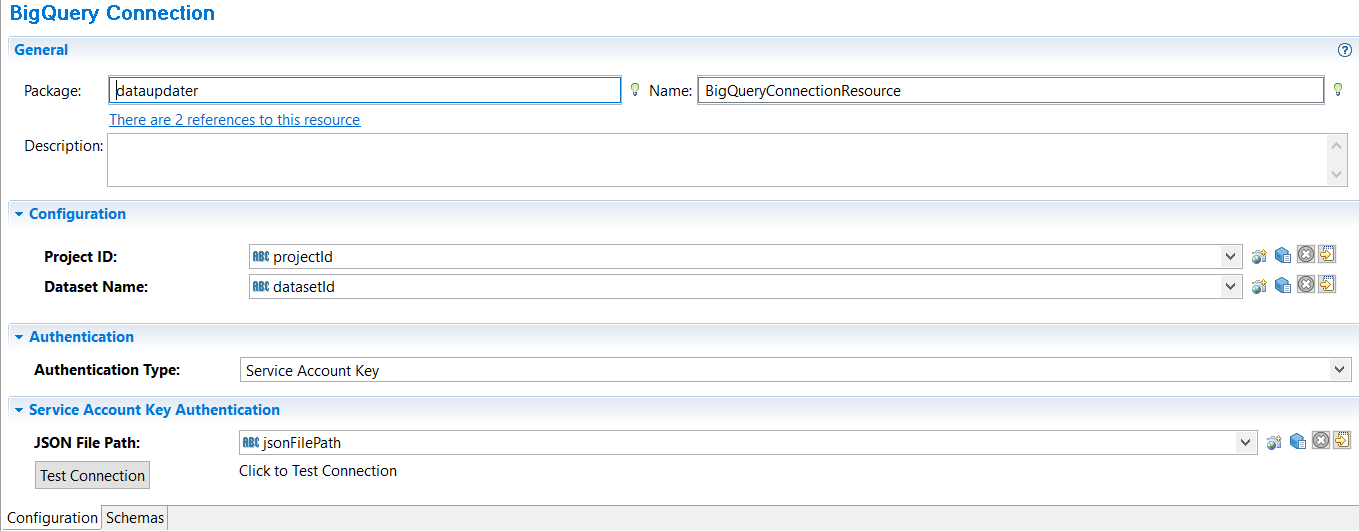Viewport: 1359px width, 531px height.
Task: Click into the Description text area
Action: pos(718,160)
